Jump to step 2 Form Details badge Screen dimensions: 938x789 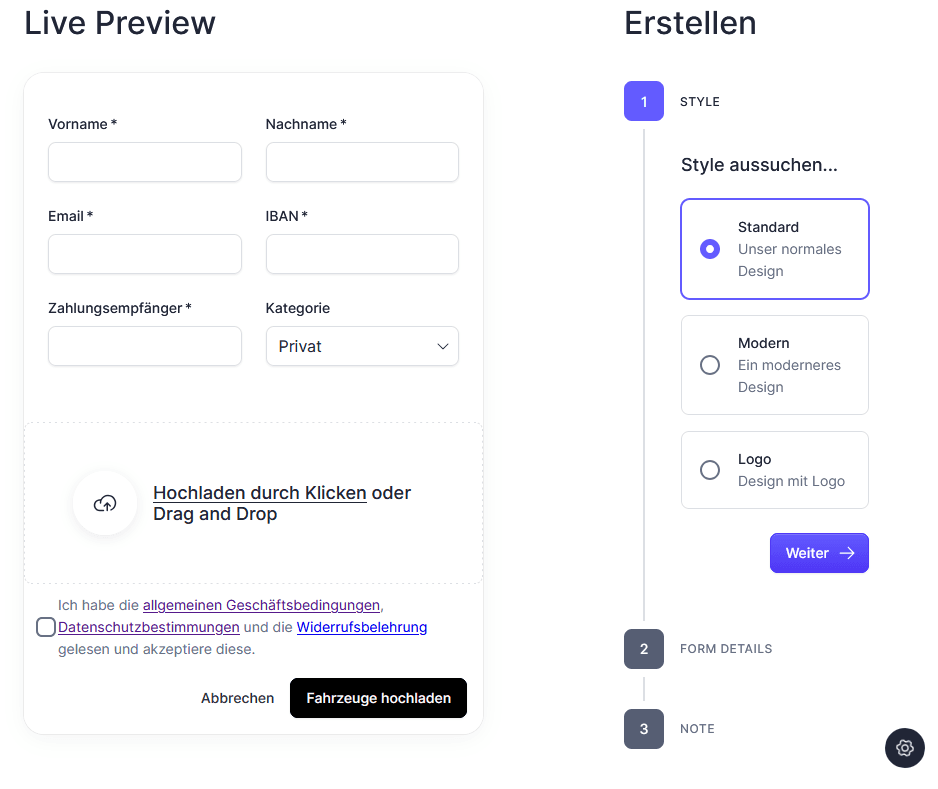tap(644, 649)
